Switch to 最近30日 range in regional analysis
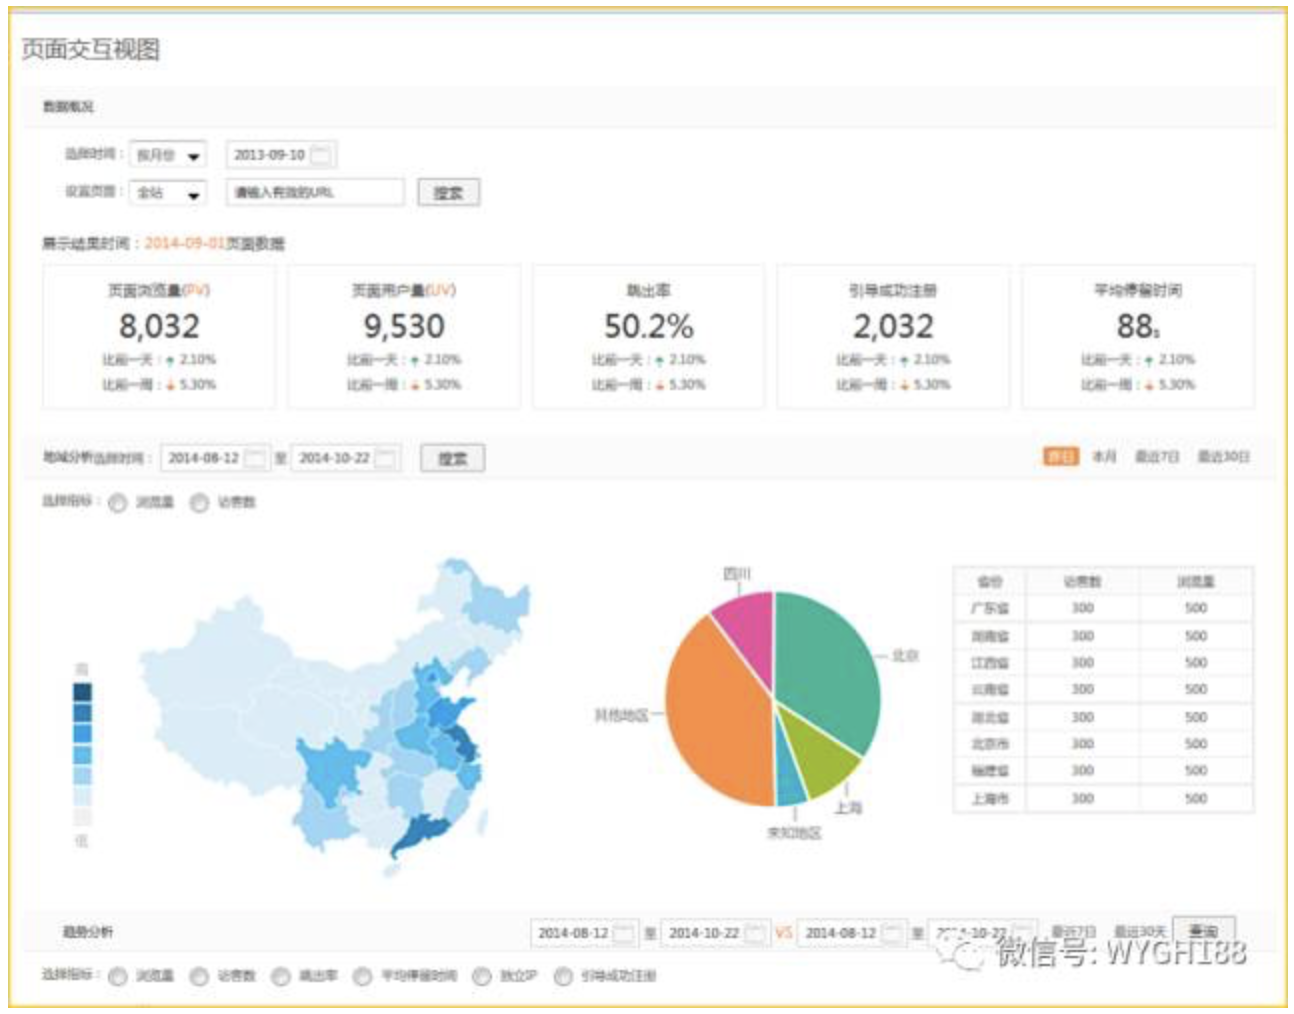 (x=1224, y=457)
